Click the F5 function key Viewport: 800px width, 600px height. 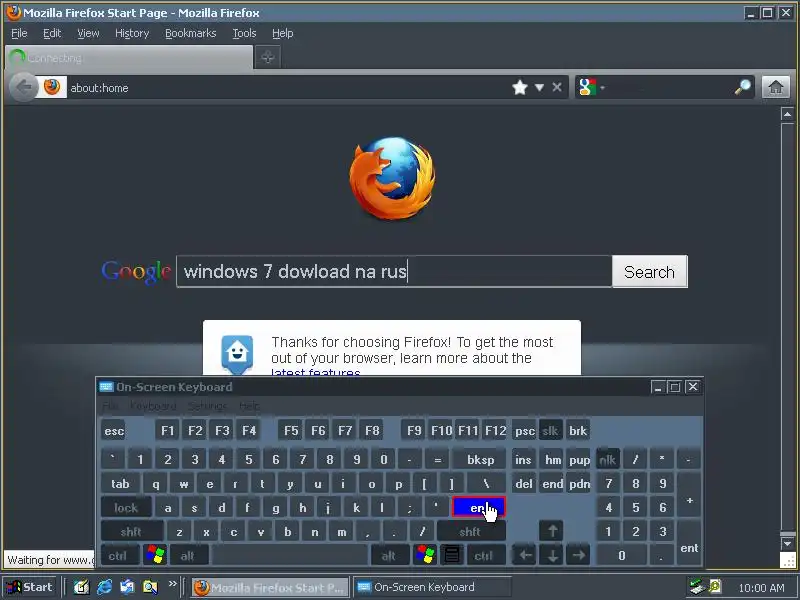[291, 431]
